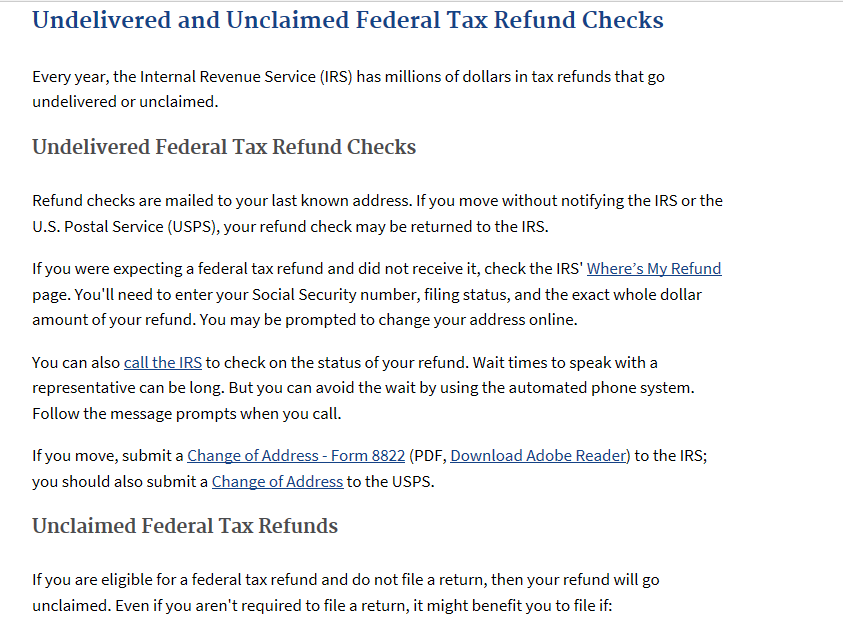Screen dimensions: 843x638
Task: Open the Where's My Refund link
Action: coord(654,269)
